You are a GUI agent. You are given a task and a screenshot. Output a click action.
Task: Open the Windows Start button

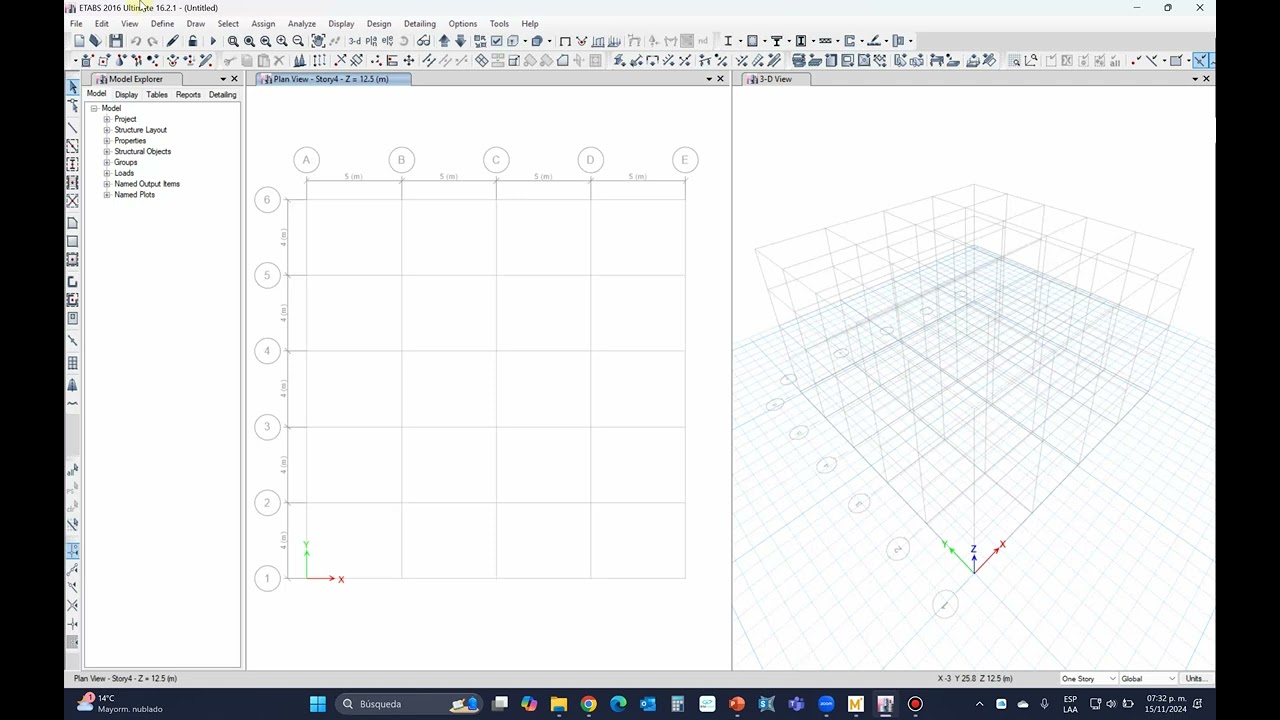[x=317, y=704]
